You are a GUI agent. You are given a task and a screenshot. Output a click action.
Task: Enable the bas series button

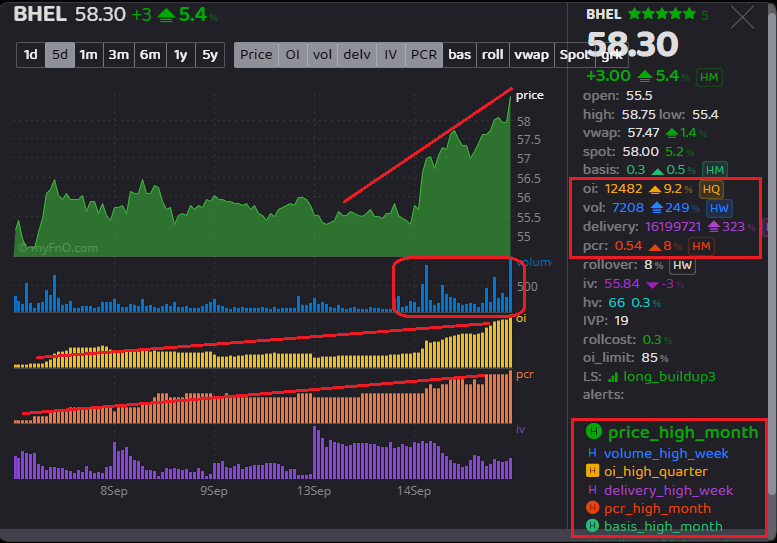[x=459, y=54]
